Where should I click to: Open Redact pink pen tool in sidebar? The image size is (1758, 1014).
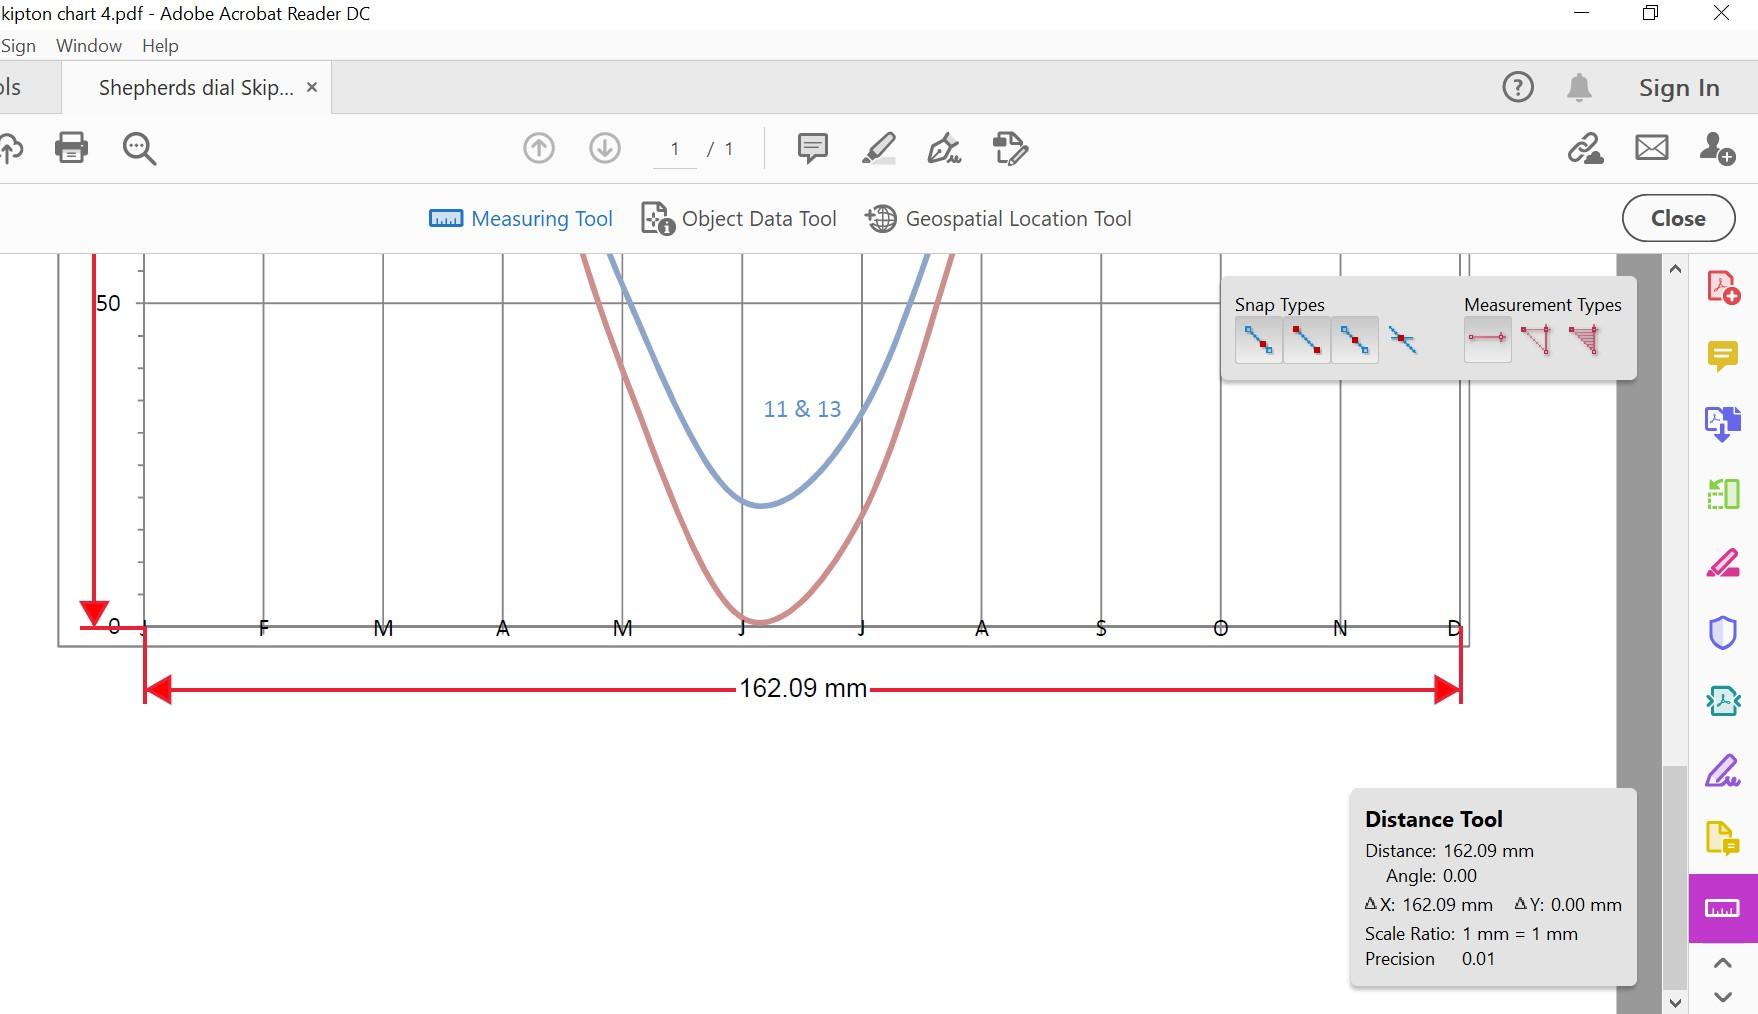tap(1723, 563)
